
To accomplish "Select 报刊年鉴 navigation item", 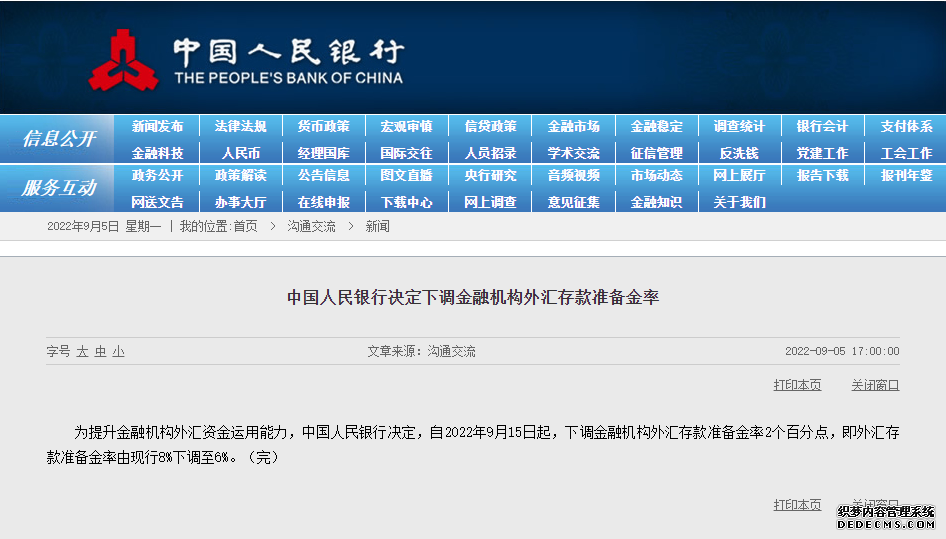I will (906, 175).
